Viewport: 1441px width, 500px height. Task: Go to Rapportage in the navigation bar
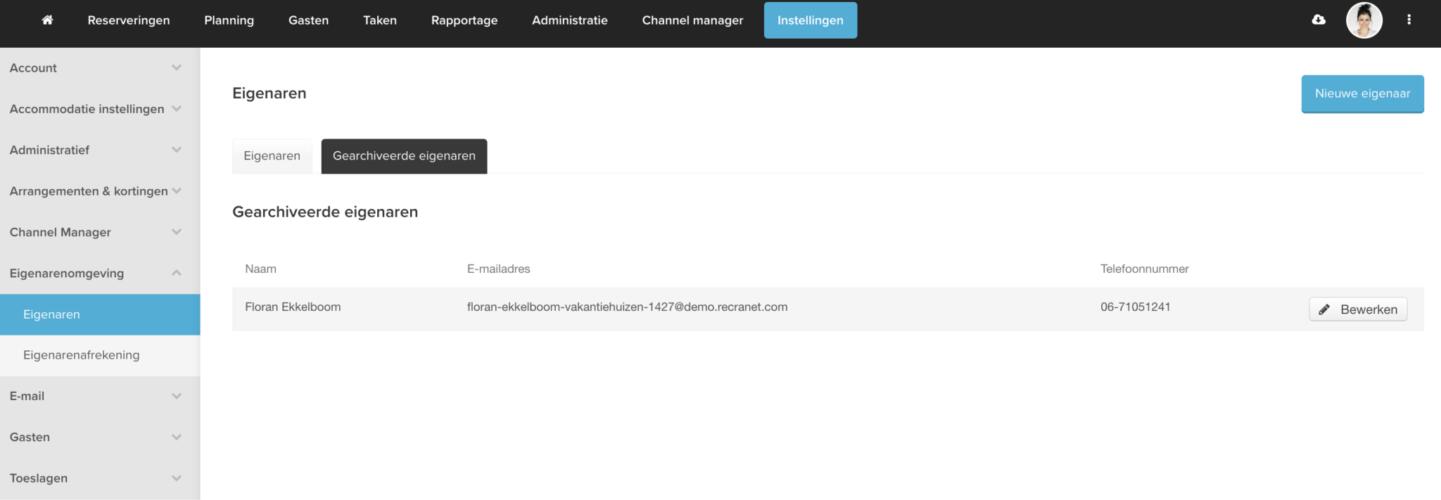pos(464,20)
